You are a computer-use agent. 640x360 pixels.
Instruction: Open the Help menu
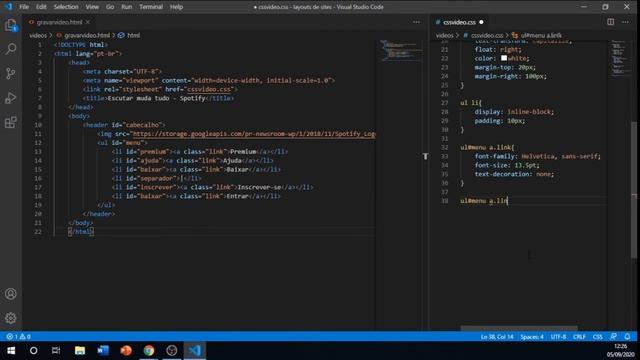tap(176, 7)
